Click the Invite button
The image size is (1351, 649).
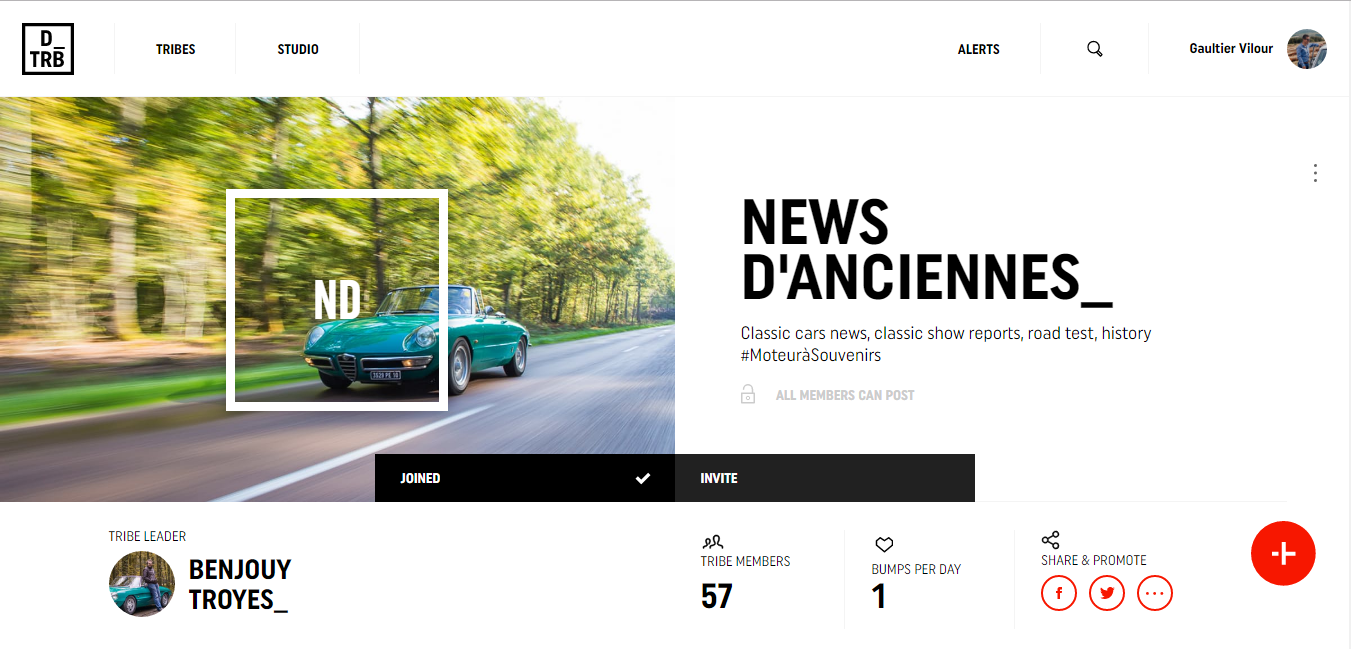[x=825, y=478]
